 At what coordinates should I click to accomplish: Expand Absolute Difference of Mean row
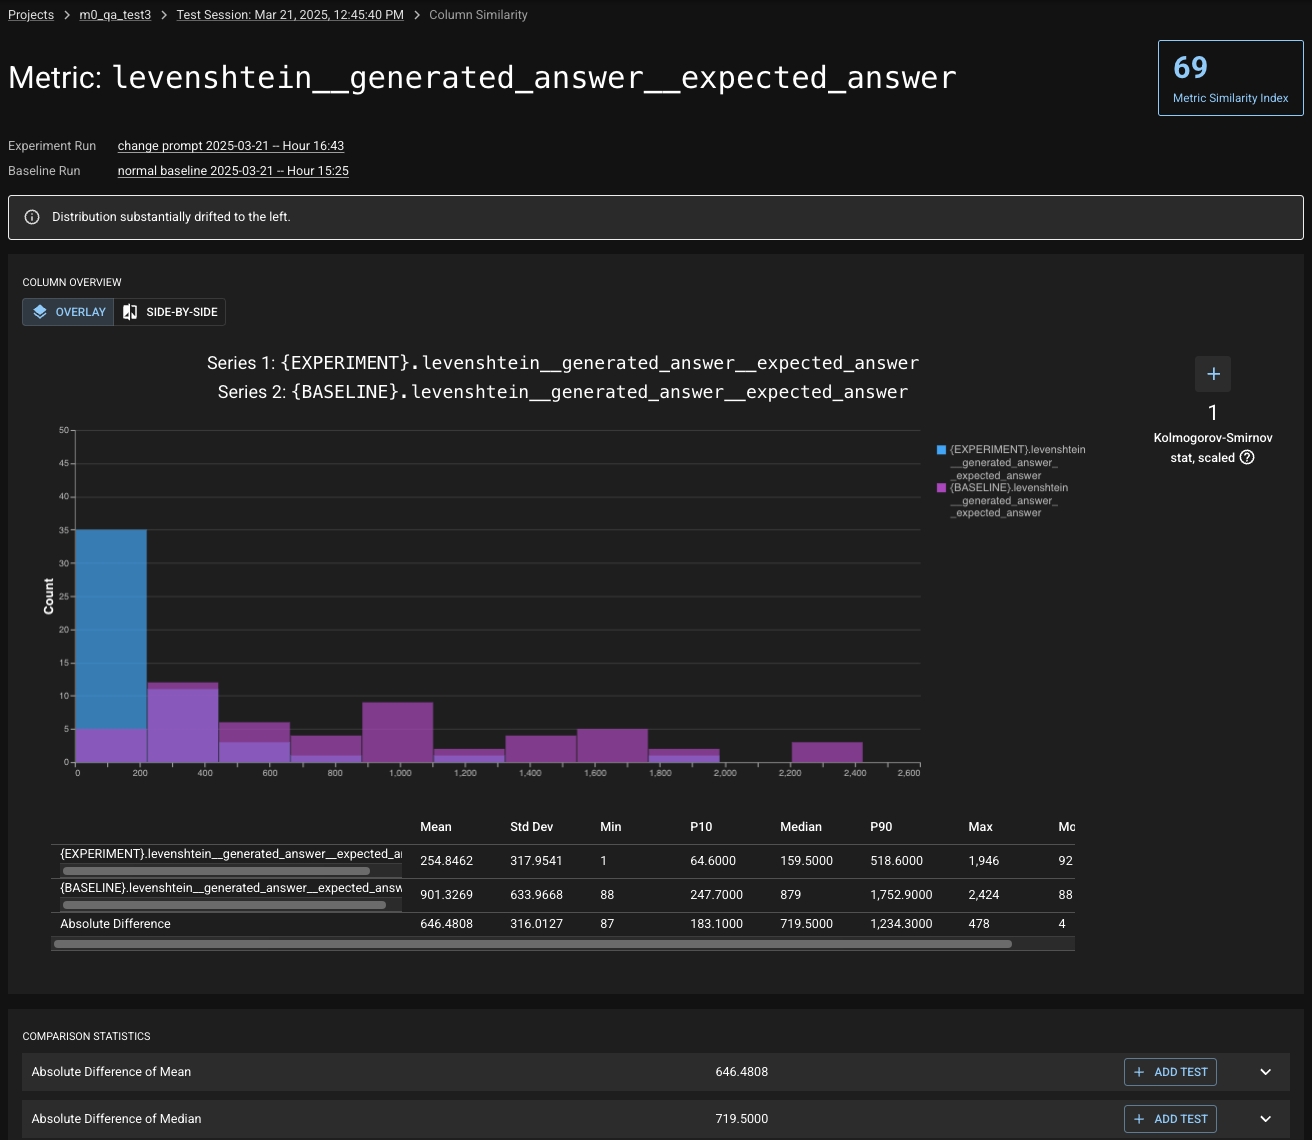pos(1265,1072)
